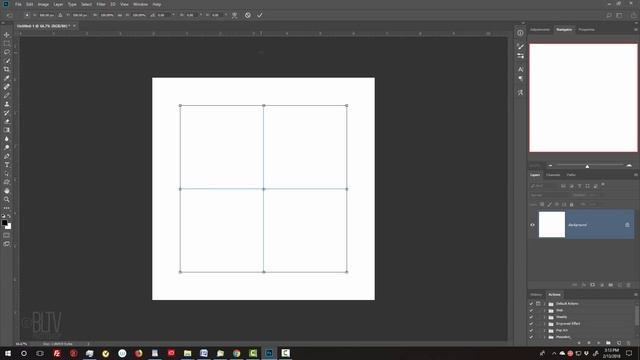Switch to the Adjustments tab
640x360 pixels.
pos(540,29)
